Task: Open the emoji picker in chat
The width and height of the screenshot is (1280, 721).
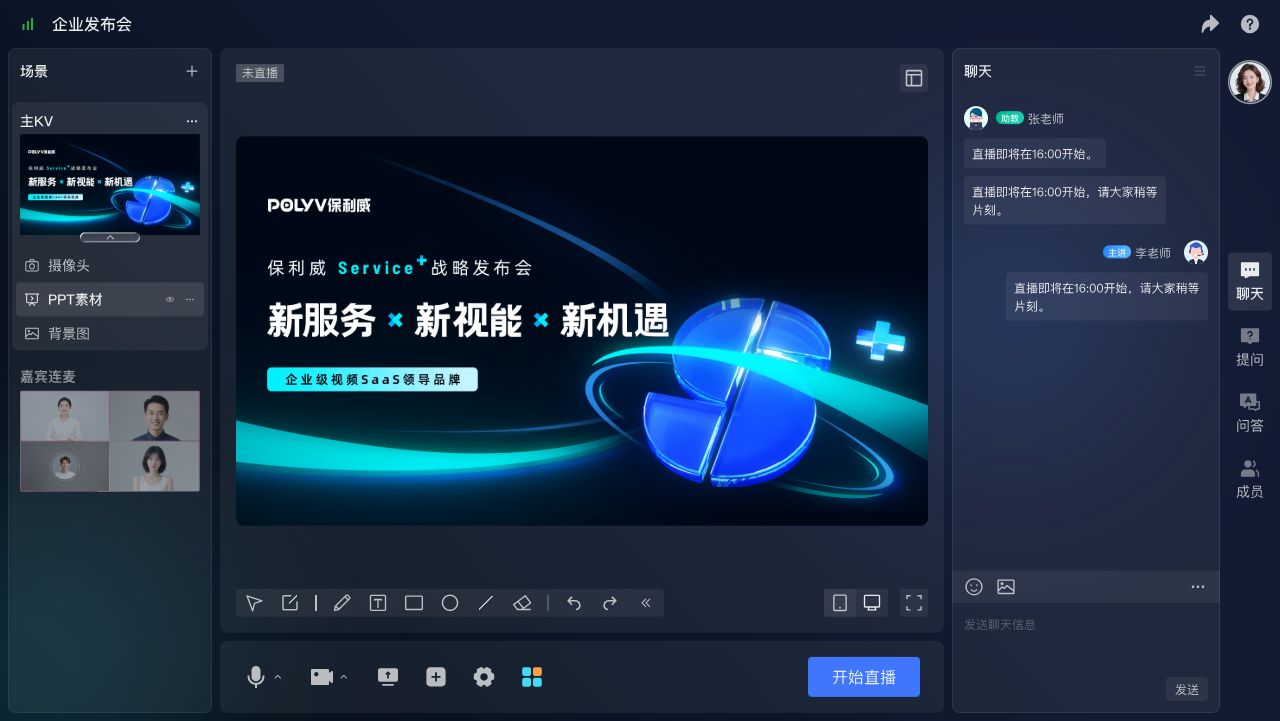Action: [x=974, y=587]
